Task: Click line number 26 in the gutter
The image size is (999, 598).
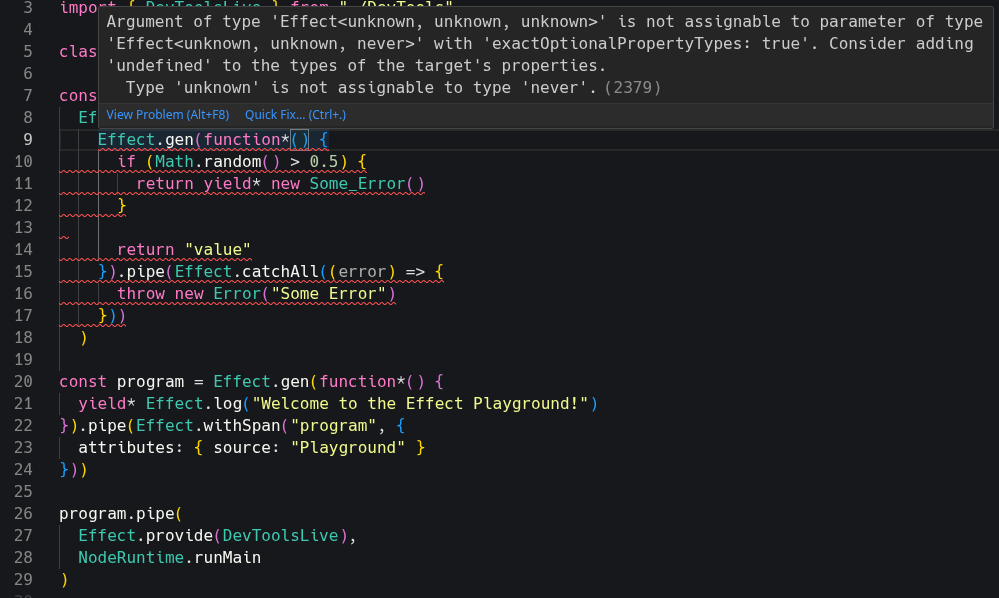Action: coord(24,513)
